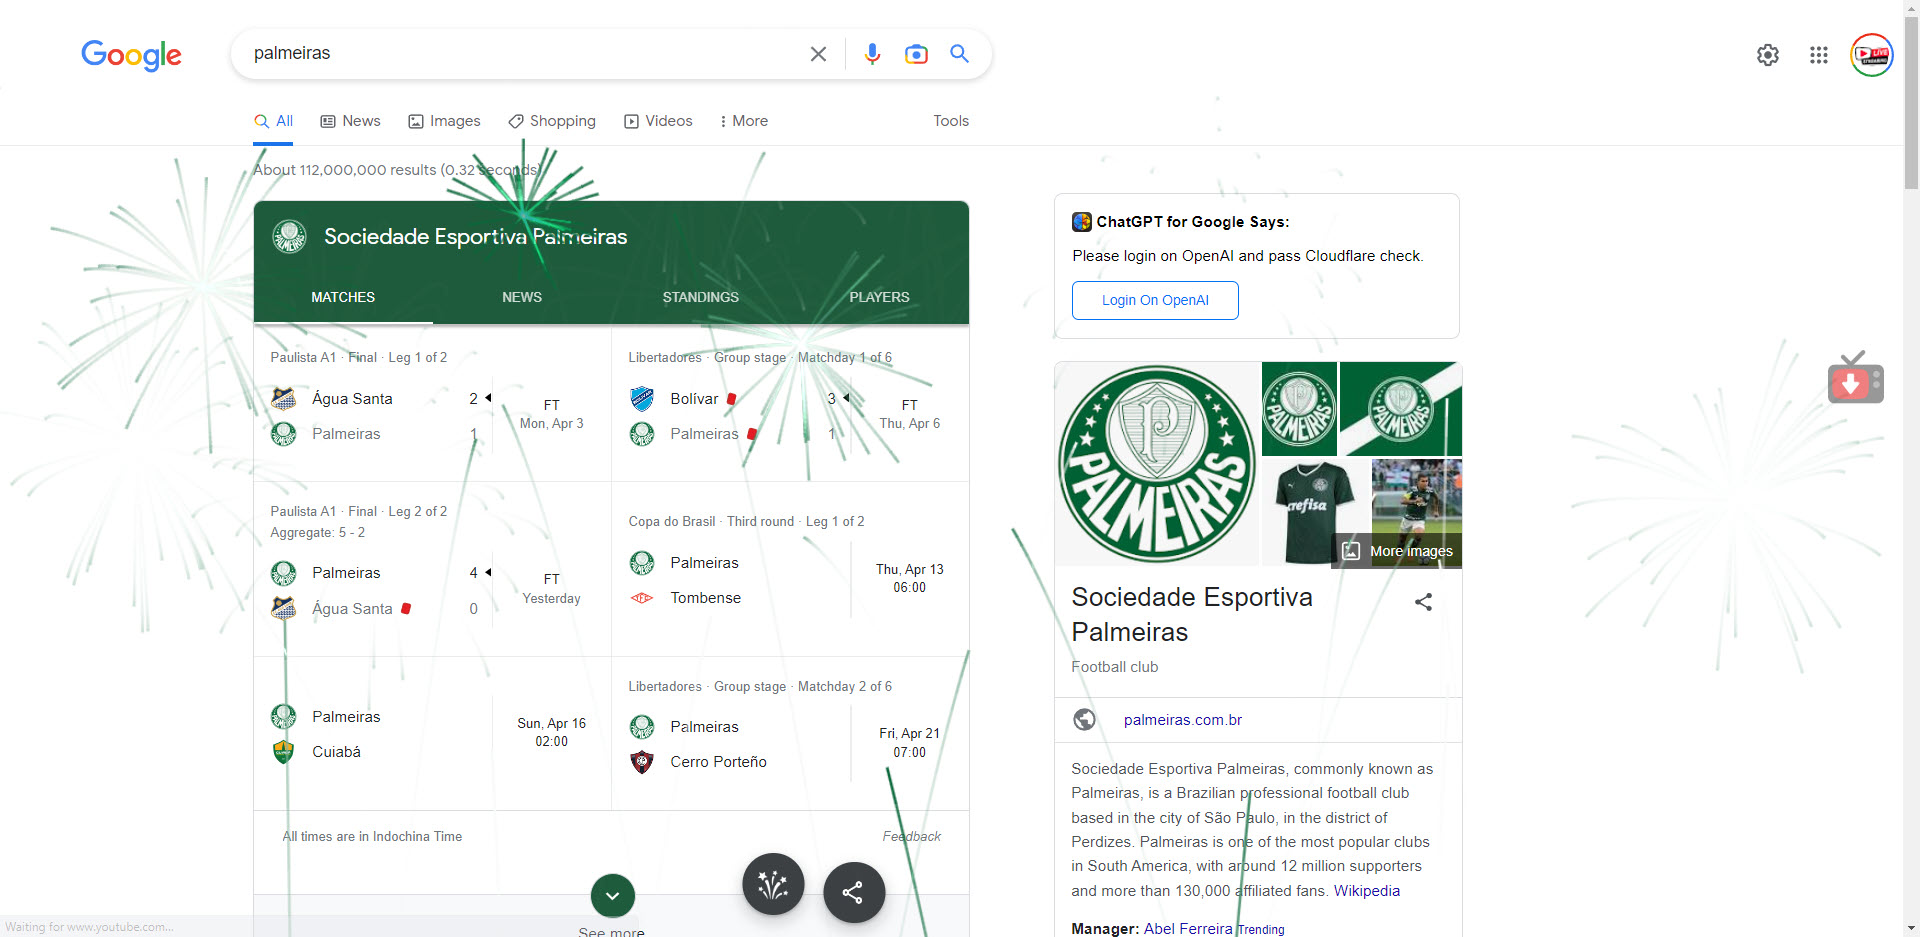Switch to Images results tab

click(444, 121)
